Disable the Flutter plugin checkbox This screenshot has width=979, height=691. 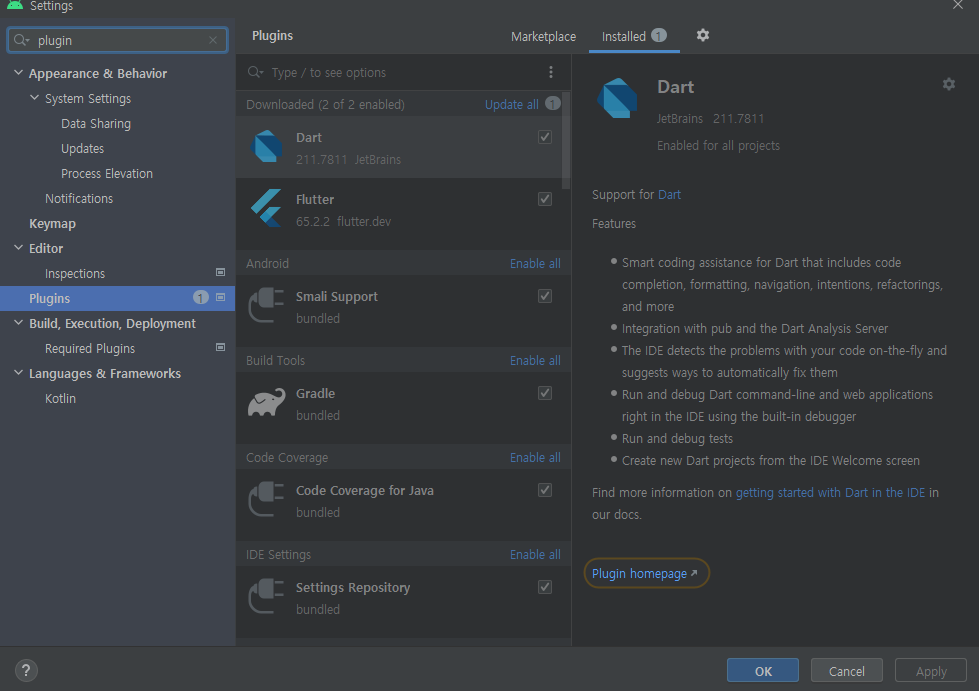tap(545, 198)
